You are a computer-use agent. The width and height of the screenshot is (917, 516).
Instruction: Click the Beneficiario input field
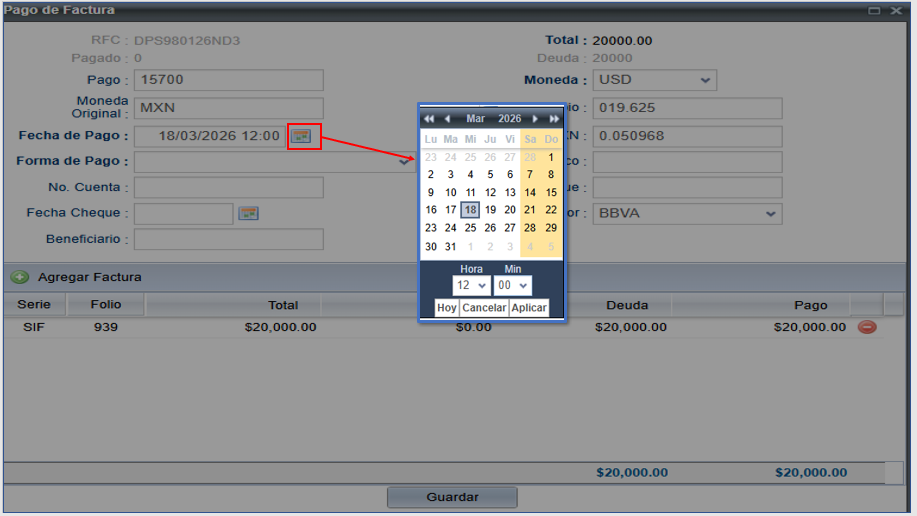click(x=229, y=239)
